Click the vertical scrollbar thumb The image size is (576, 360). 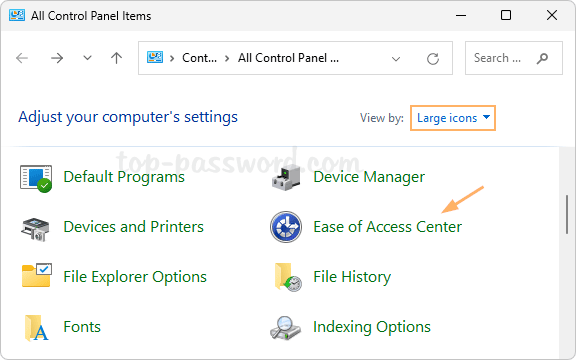coord(567,215)
